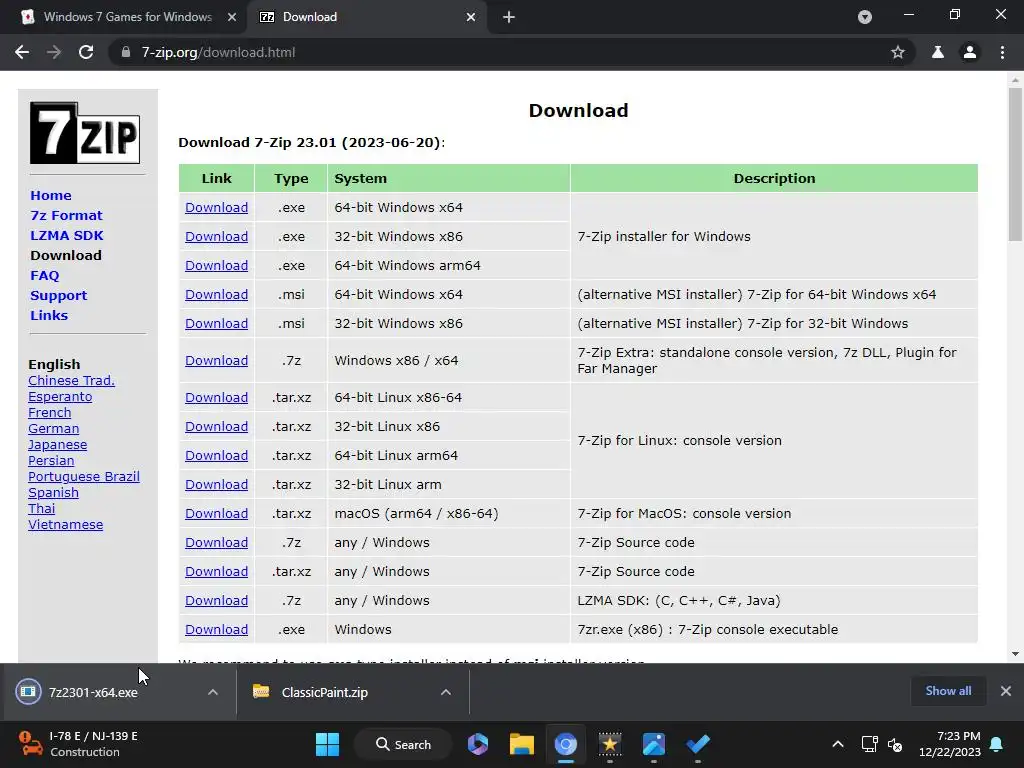This screenshot has width=1024, height=768.
Task: Switch language to Vietnamese
Action: click(65, 525)
